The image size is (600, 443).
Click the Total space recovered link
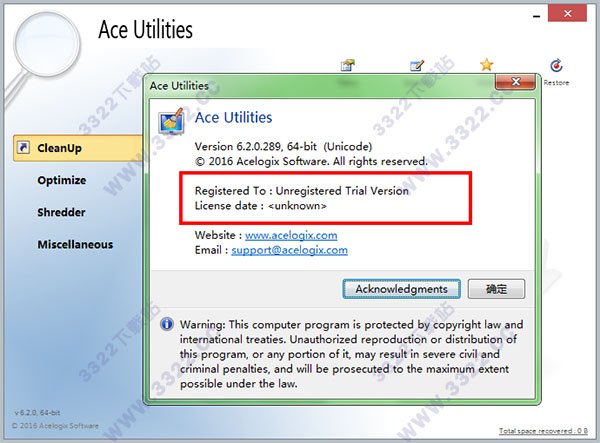click(543, 431)
